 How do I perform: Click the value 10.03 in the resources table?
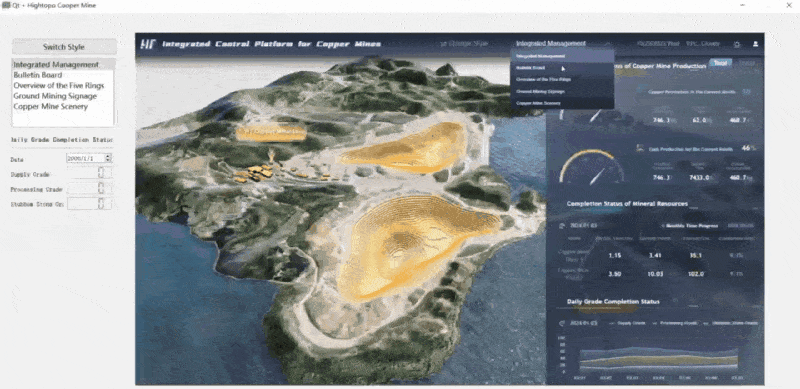click(655, 274)
